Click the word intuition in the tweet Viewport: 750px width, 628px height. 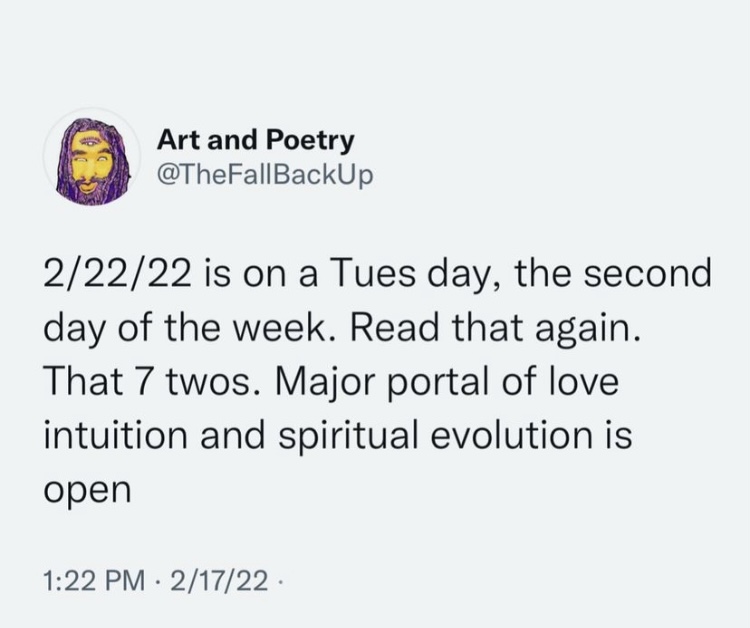click(115, 435)
